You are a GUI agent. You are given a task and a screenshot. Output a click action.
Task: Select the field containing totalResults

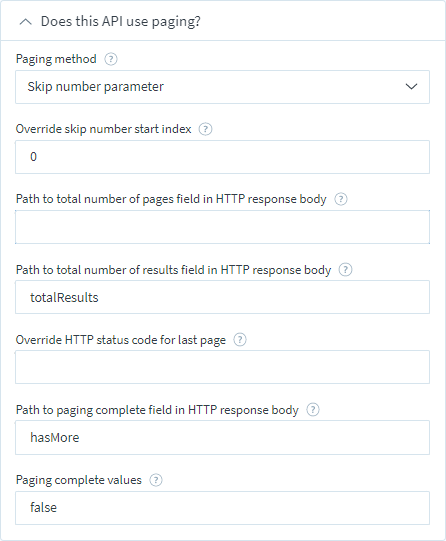pos(222,297)
